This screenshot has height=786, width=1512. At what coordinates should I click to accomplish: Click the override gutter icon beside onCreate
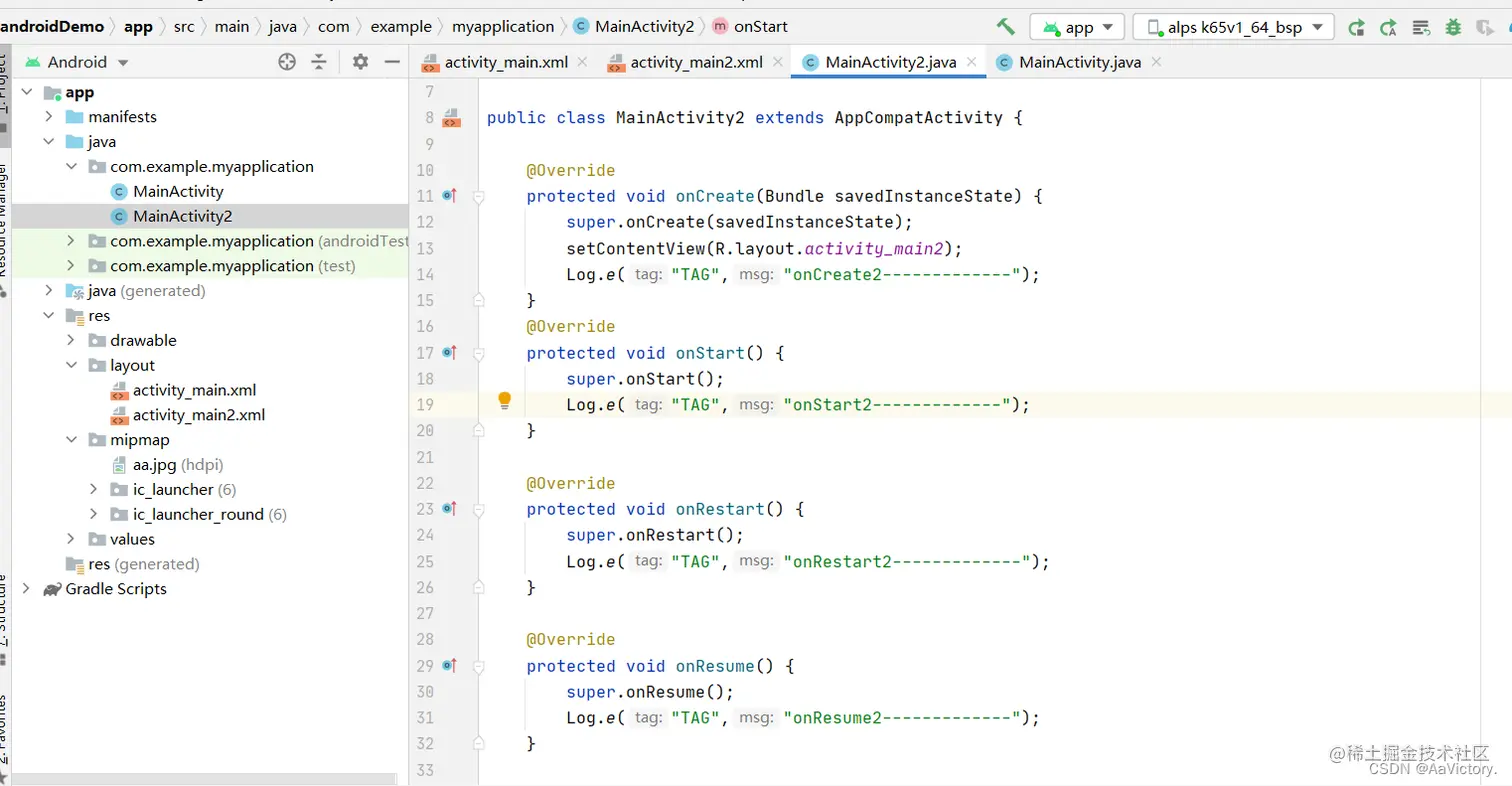pos(450,196)
